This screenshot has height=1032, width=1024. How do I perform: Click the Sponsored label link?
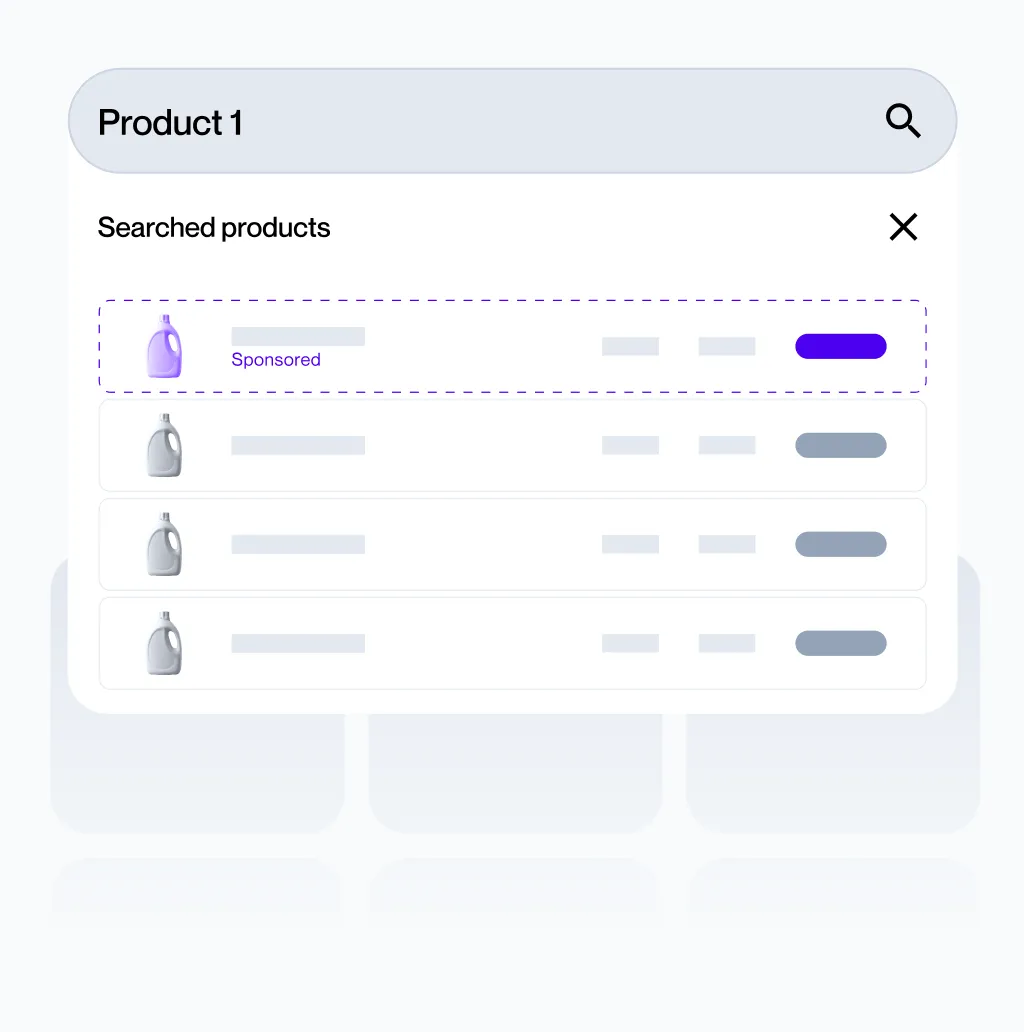[276, 360]
